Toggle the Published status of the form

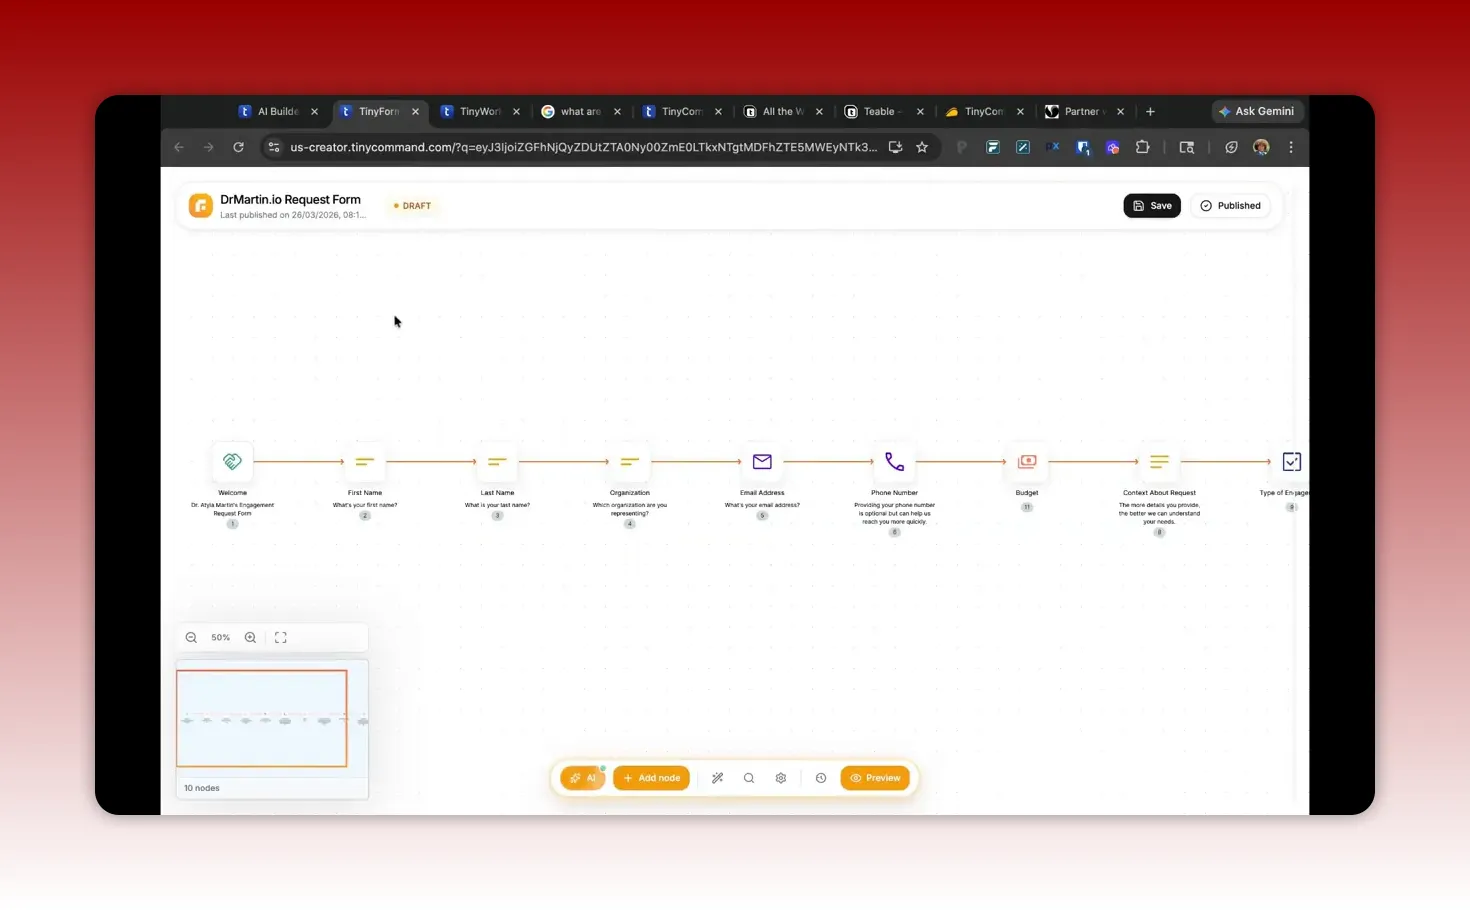pos(1230,205)
